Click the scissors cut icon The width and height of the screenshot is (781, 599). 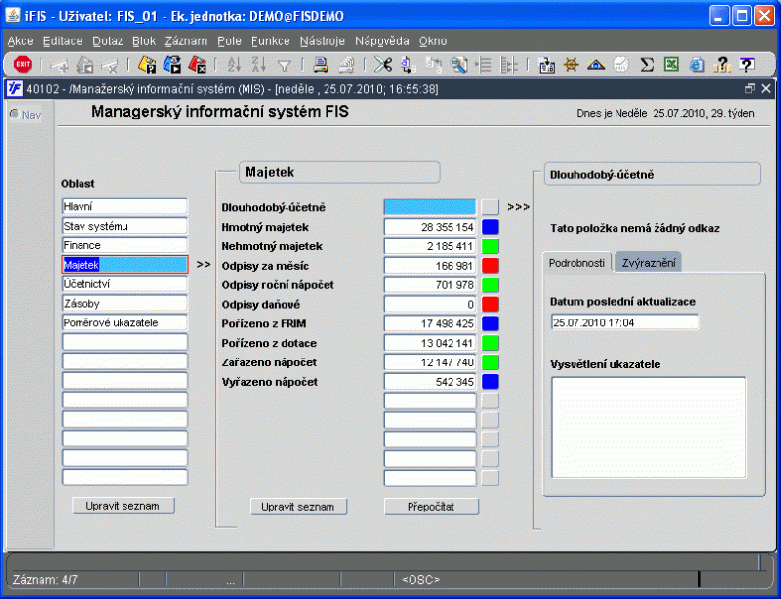pos(382,64)
